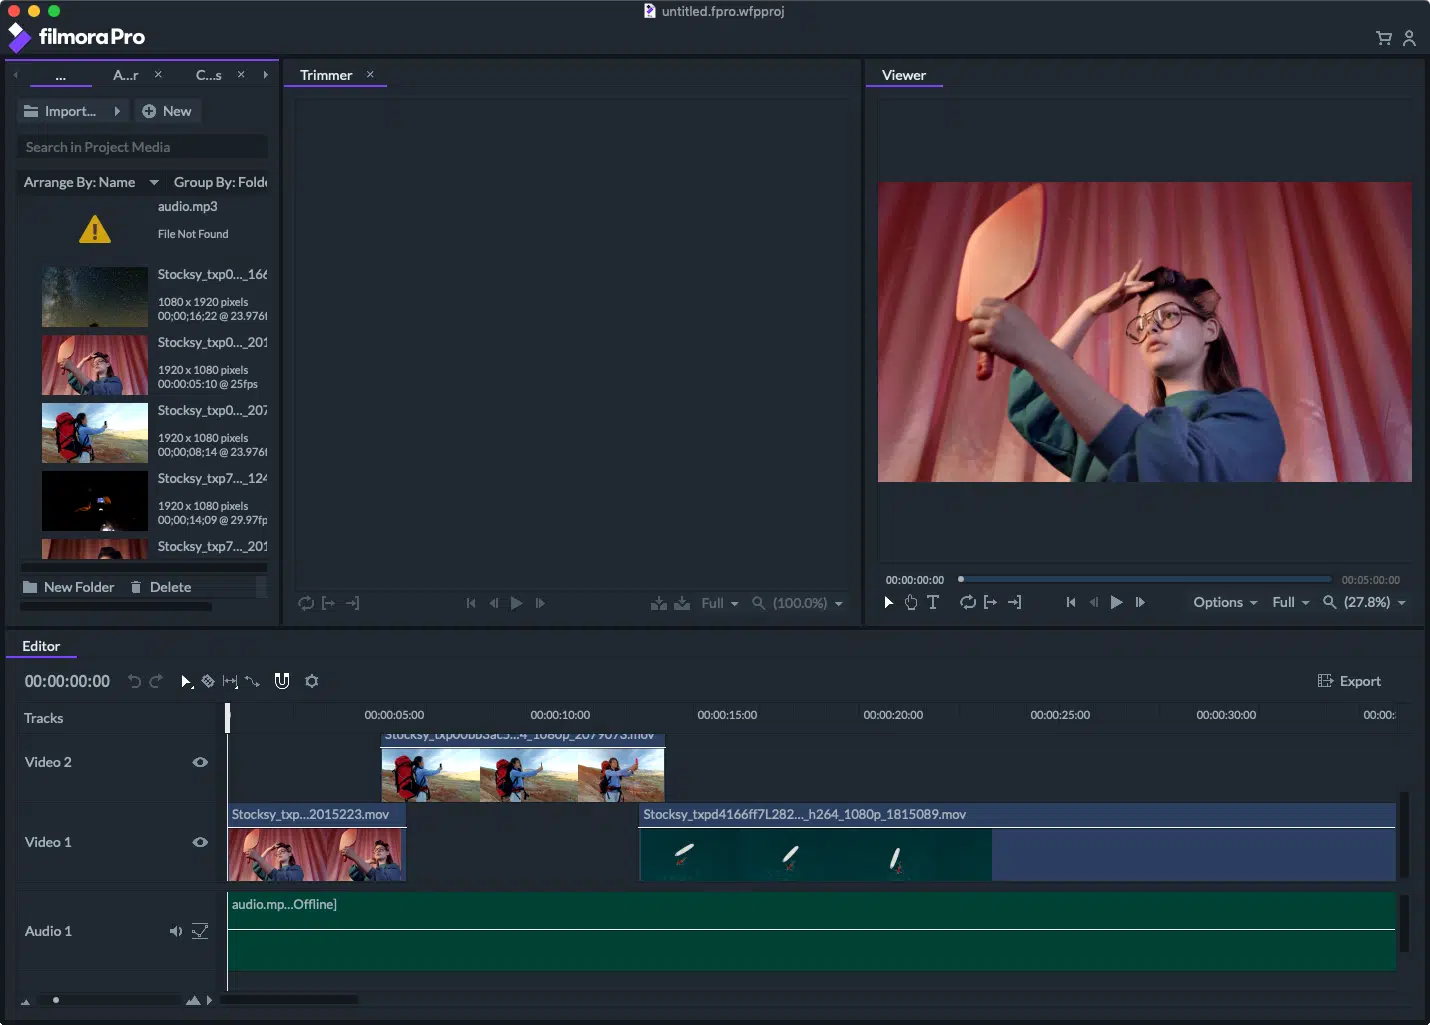Open the Editor timeline settings gear
This screenshot has height=1025, width=1430.
pos(312,681)
